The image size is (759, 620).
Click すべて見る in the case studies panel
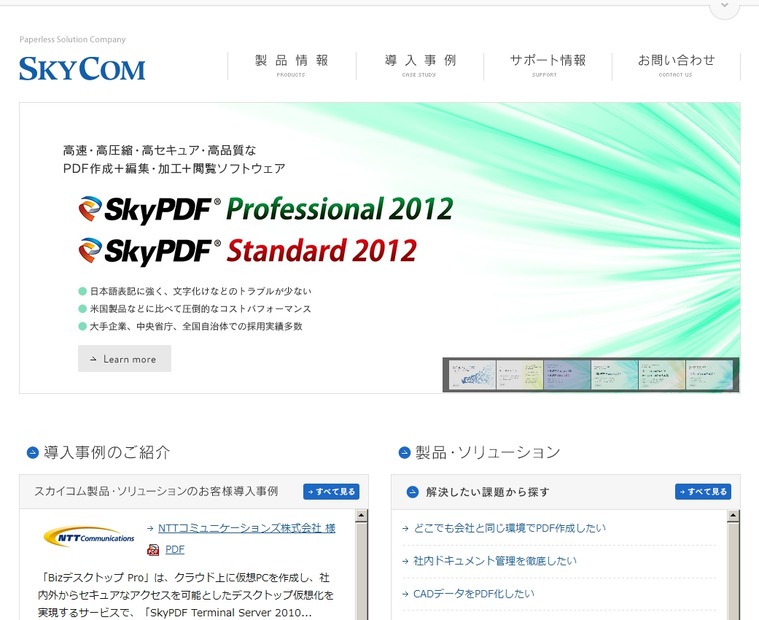click(332, 491)
